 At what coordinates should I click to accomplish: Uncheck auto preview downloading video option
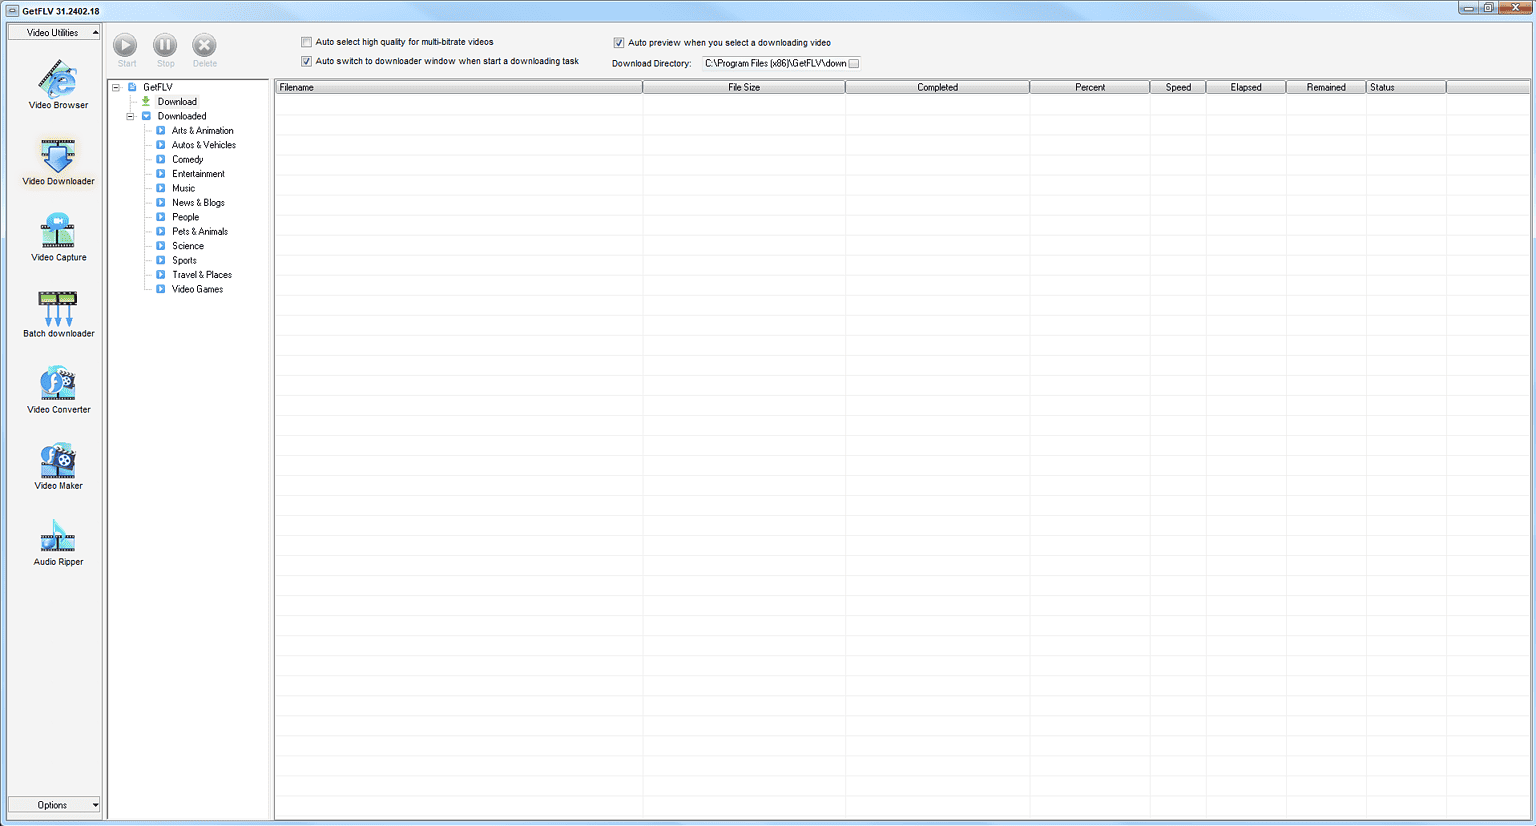[619, 43]
